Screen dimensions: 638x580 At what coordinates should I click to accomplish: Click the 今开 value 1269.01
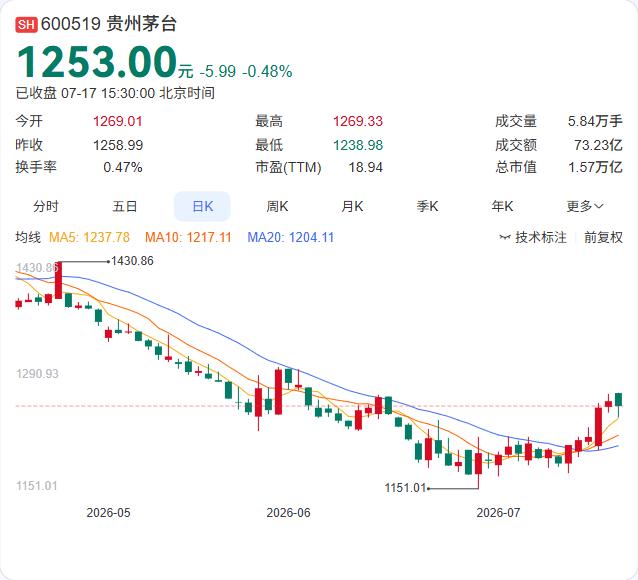click(x=118, y=121)
